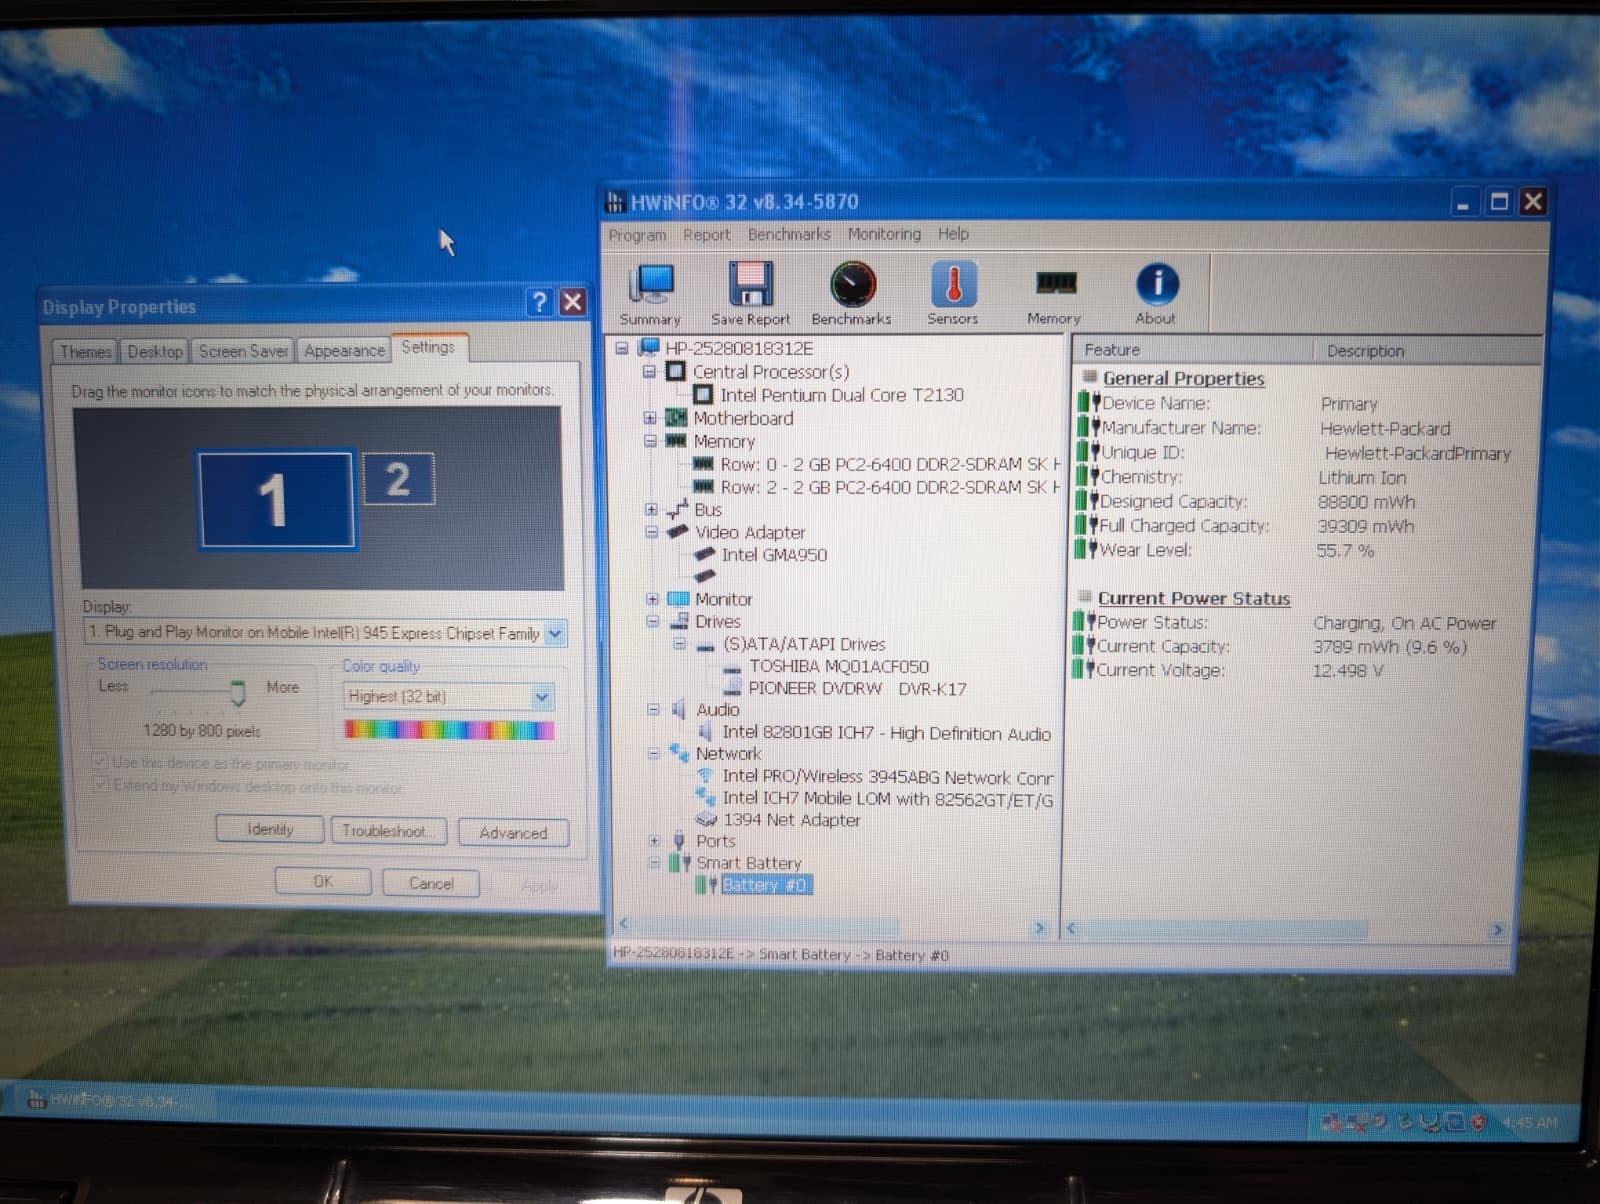
Task: Collapse the Video Adapter node
Action: coord(651,532)
